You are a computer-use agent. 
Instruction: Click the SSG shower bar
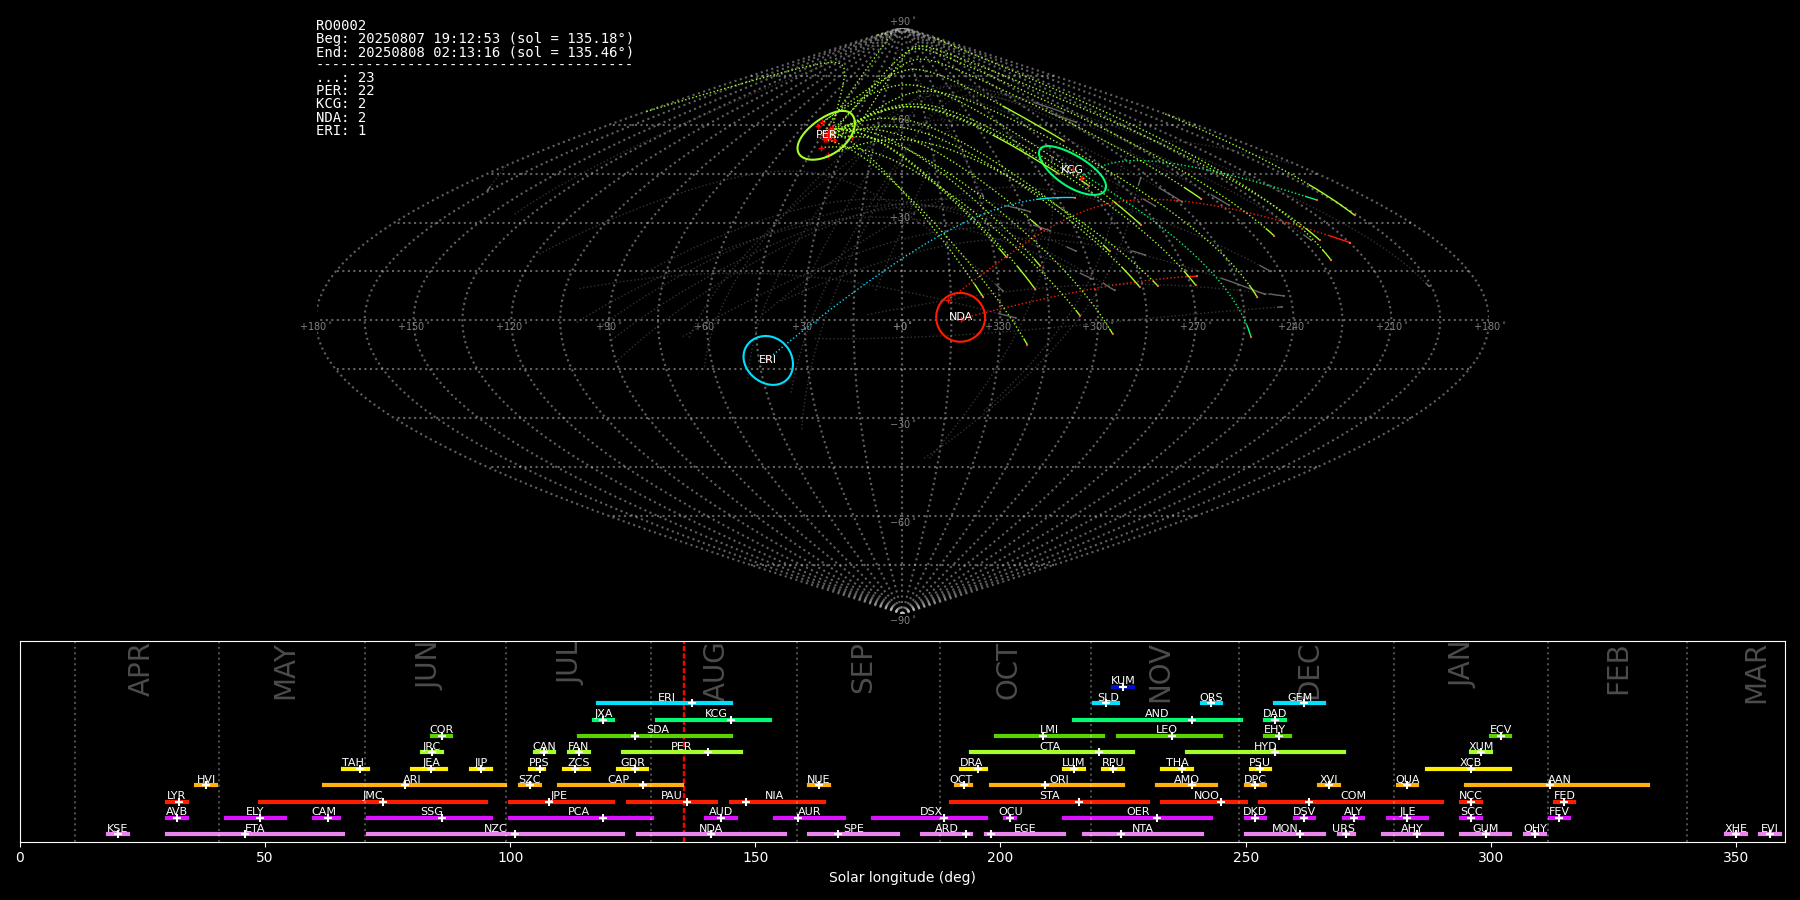coord(429,818)
